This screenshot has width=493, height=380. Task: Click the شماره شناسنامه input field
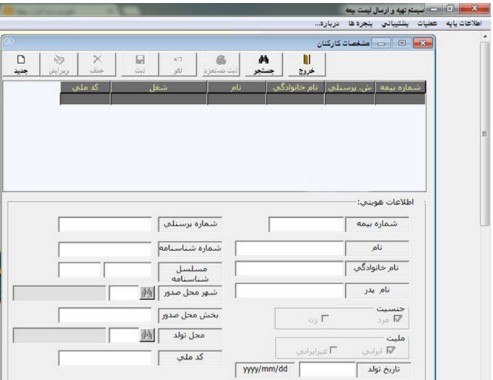click(x=105, y=249)
